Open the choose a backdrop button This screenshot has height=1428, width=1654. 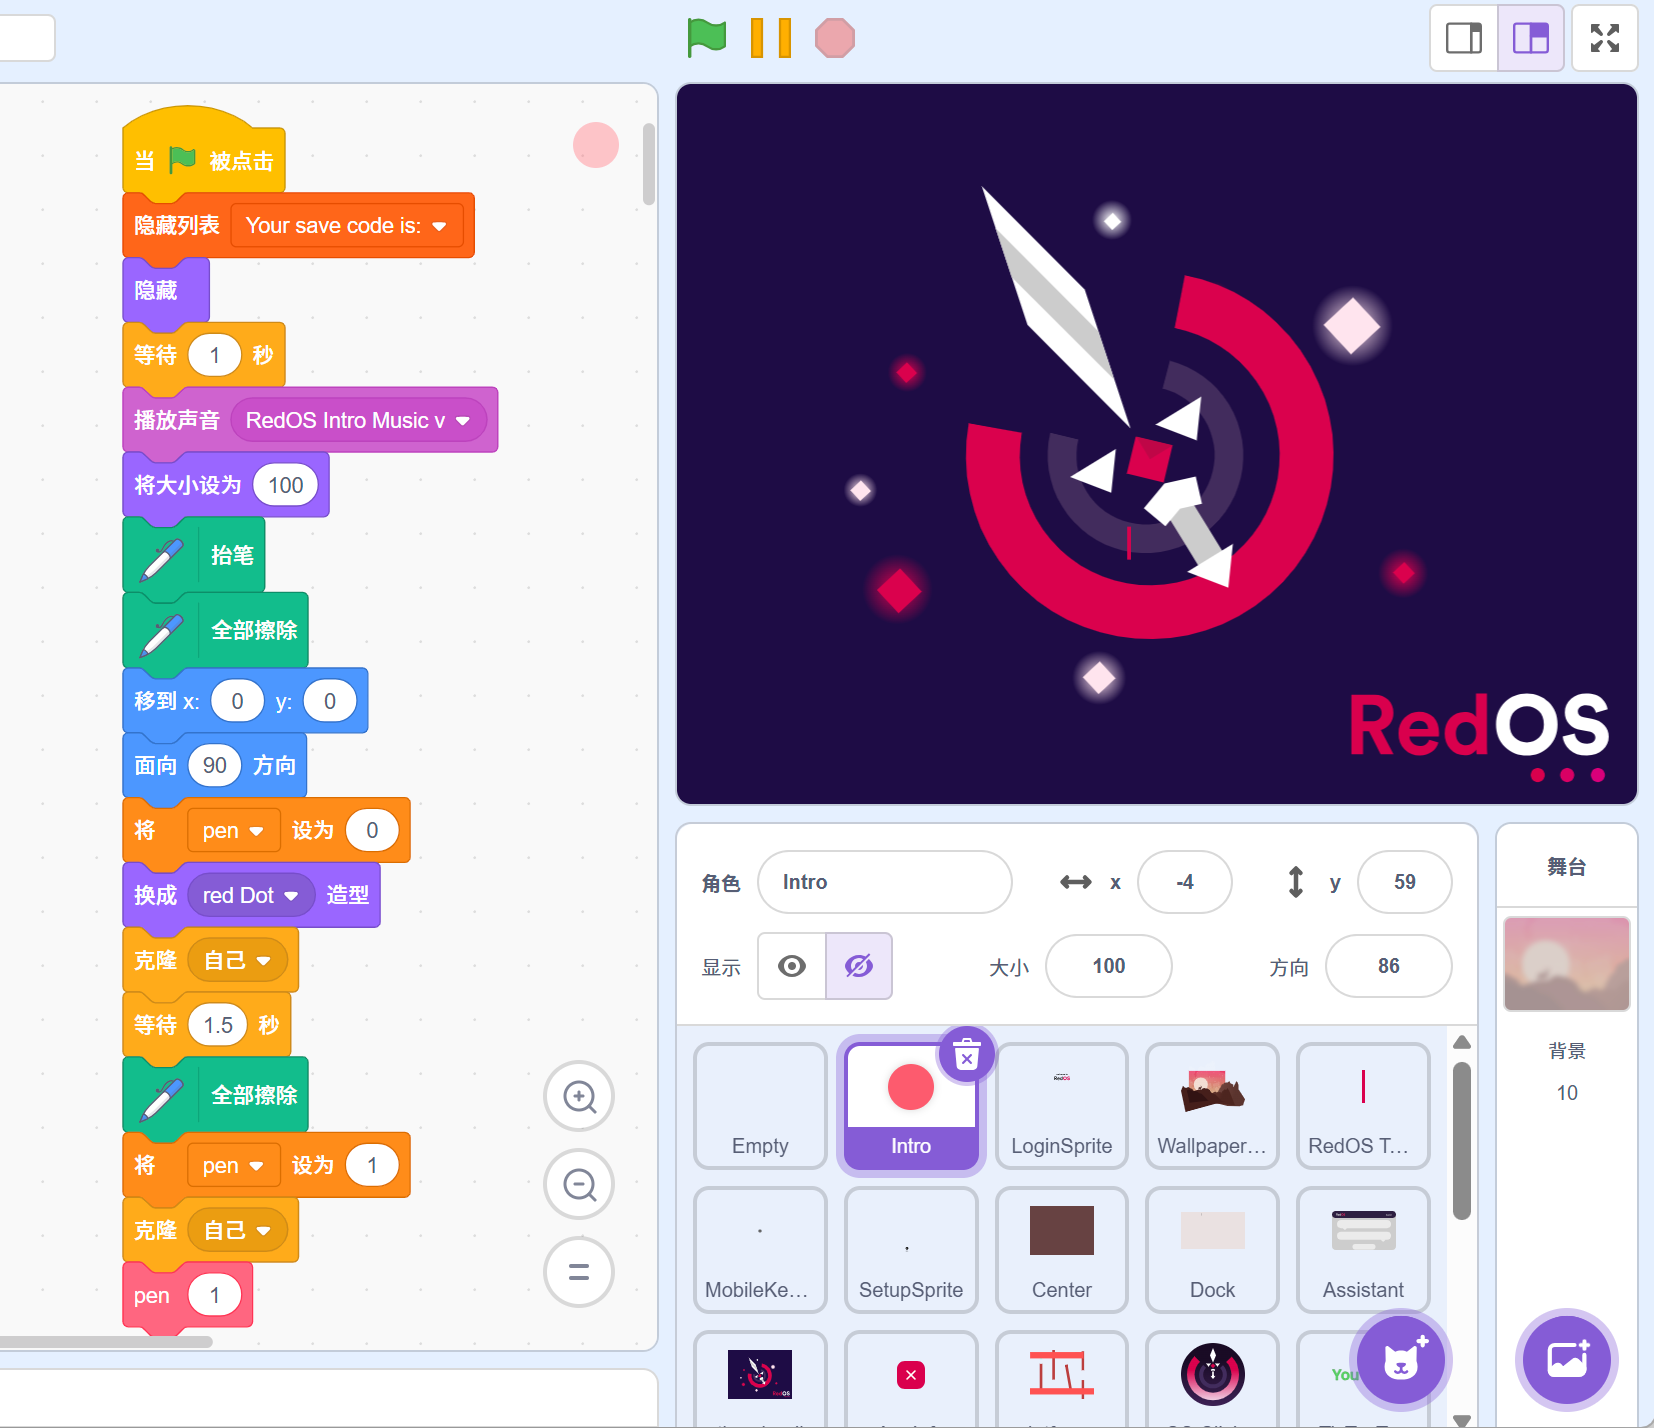point(1566,1359)
